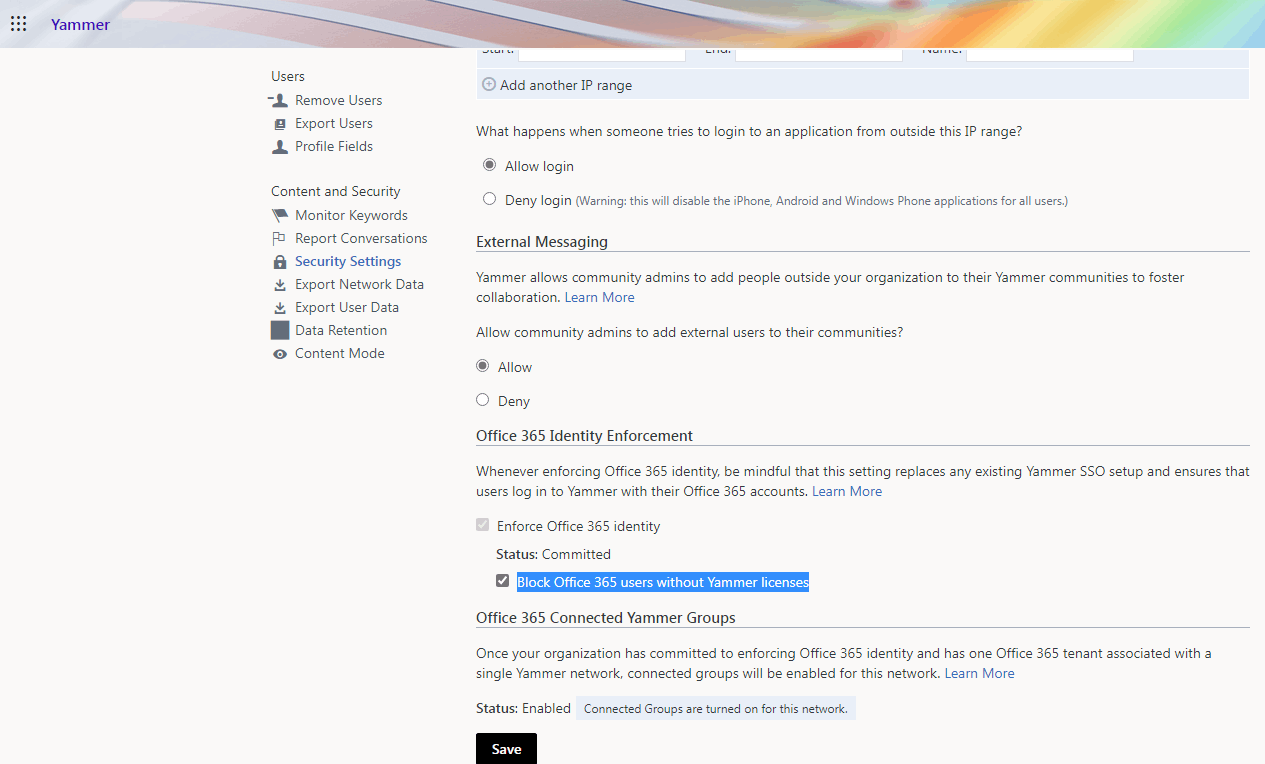Select Deny for external users radio

(x=482, y=400)
